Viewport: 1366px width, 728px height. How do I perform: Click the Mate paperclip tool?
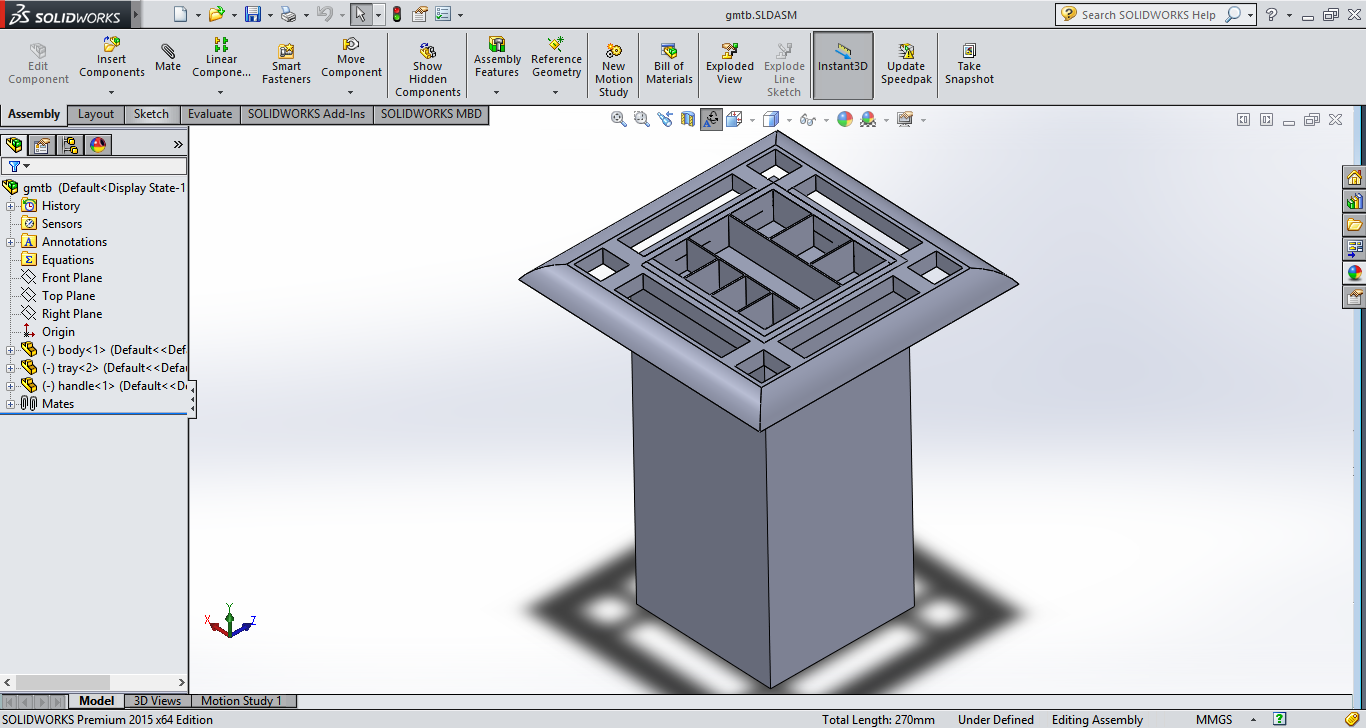click(168, 58)
